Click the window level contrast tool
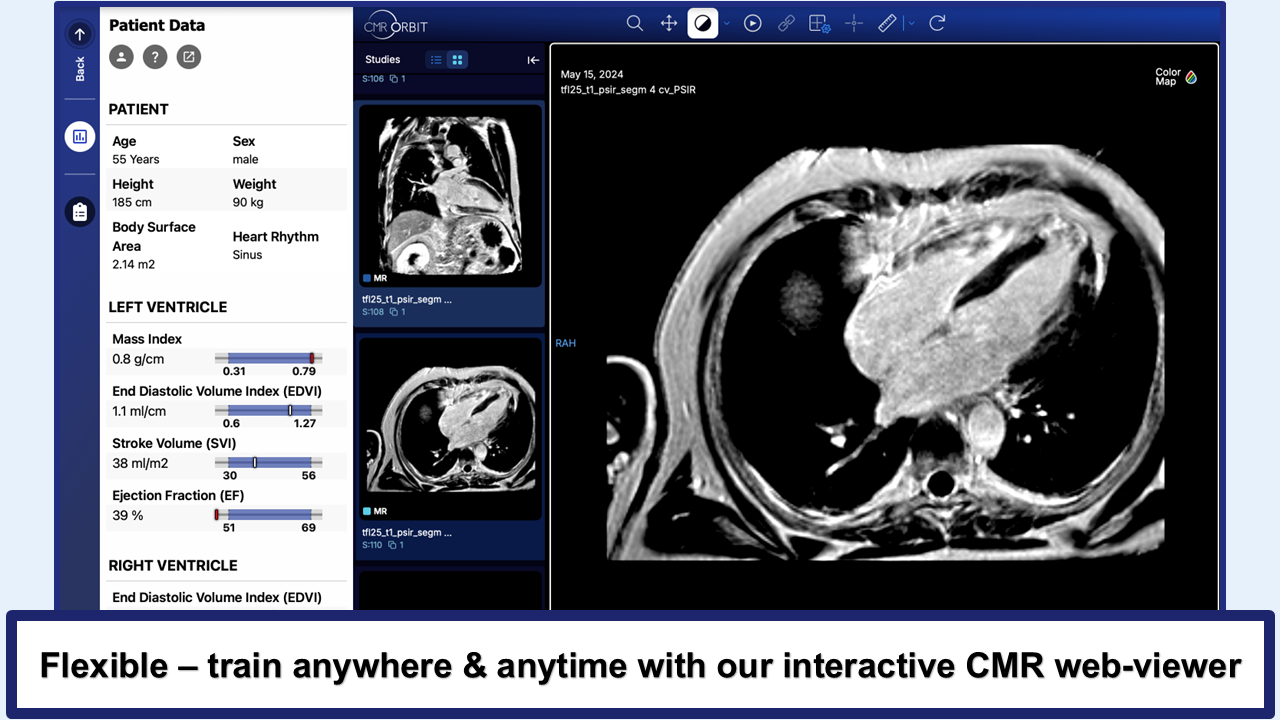The width and height of the screenshot is (1280, 720). (703, 23)
